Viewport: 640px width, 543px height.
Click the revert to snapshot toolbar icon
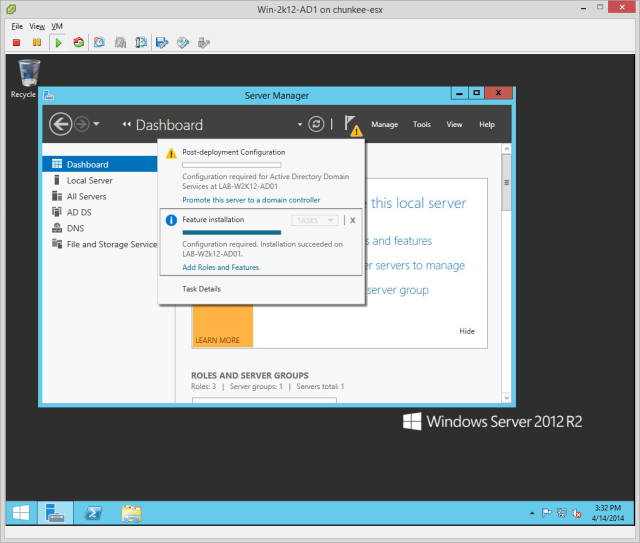pos(120,42)
